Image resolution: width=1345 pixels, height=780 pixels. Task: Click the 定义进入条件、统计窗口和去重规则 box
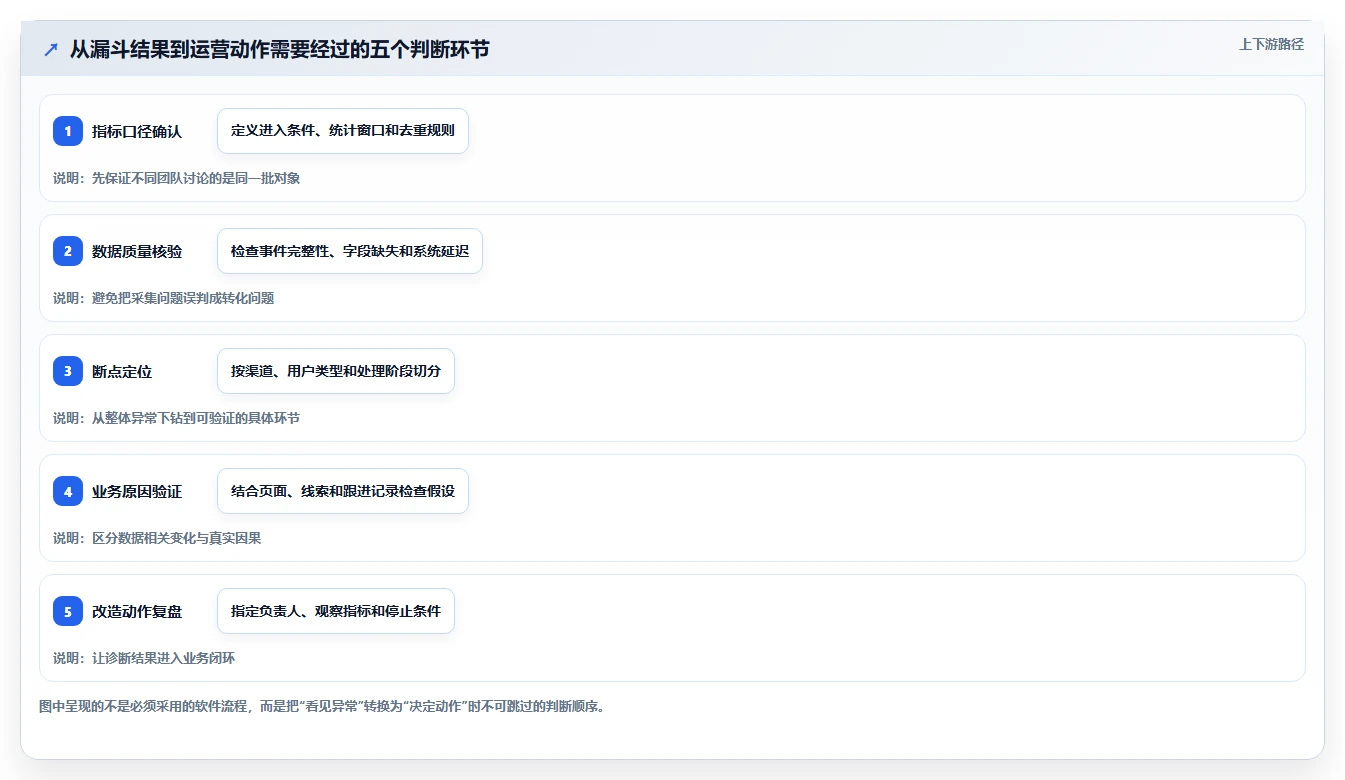343,131
